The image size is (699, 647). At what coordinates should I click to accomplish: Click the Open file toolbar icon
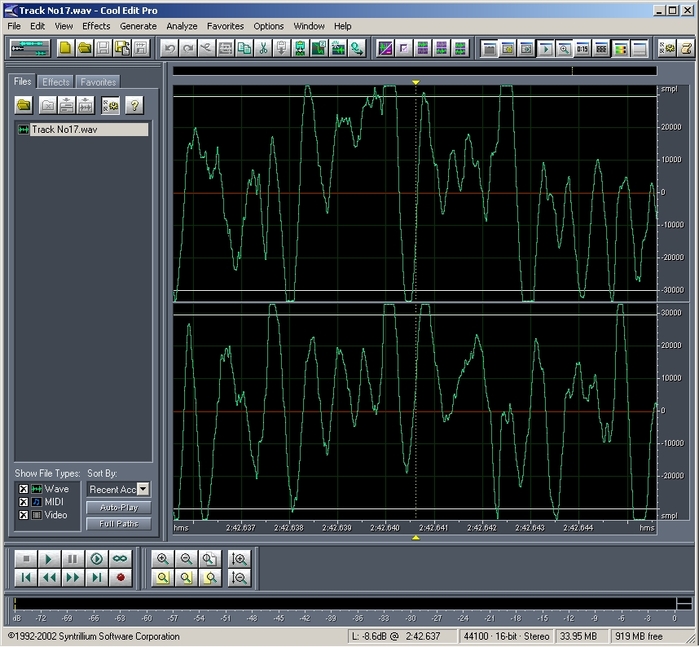pyautogui.click(x=84, y=48)
